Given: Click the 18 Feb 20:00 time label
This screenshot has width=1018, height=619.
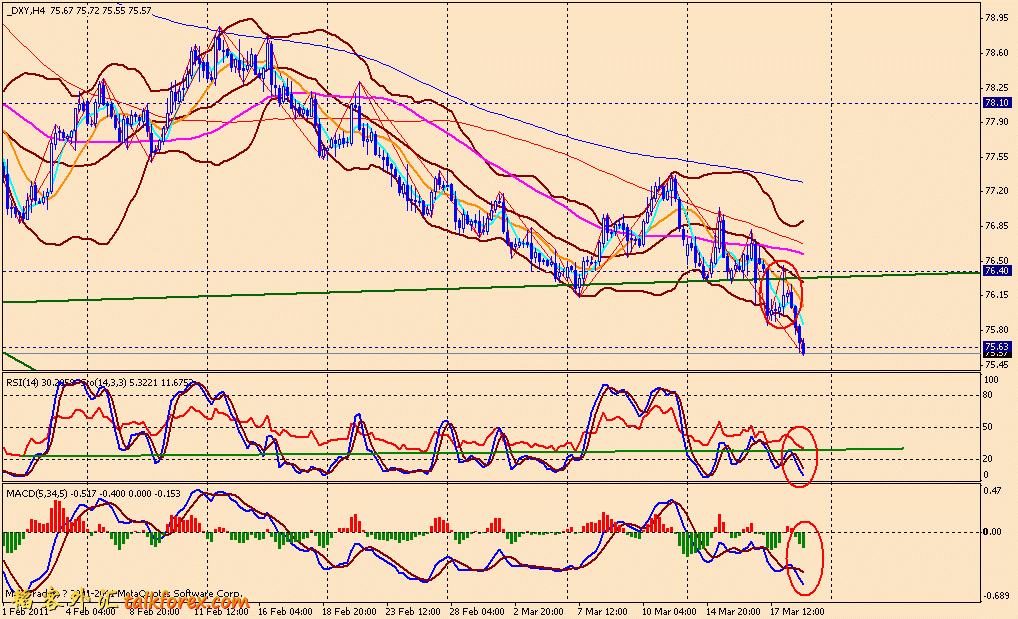Looking at the screenshot, I should (x=350, y=612).
